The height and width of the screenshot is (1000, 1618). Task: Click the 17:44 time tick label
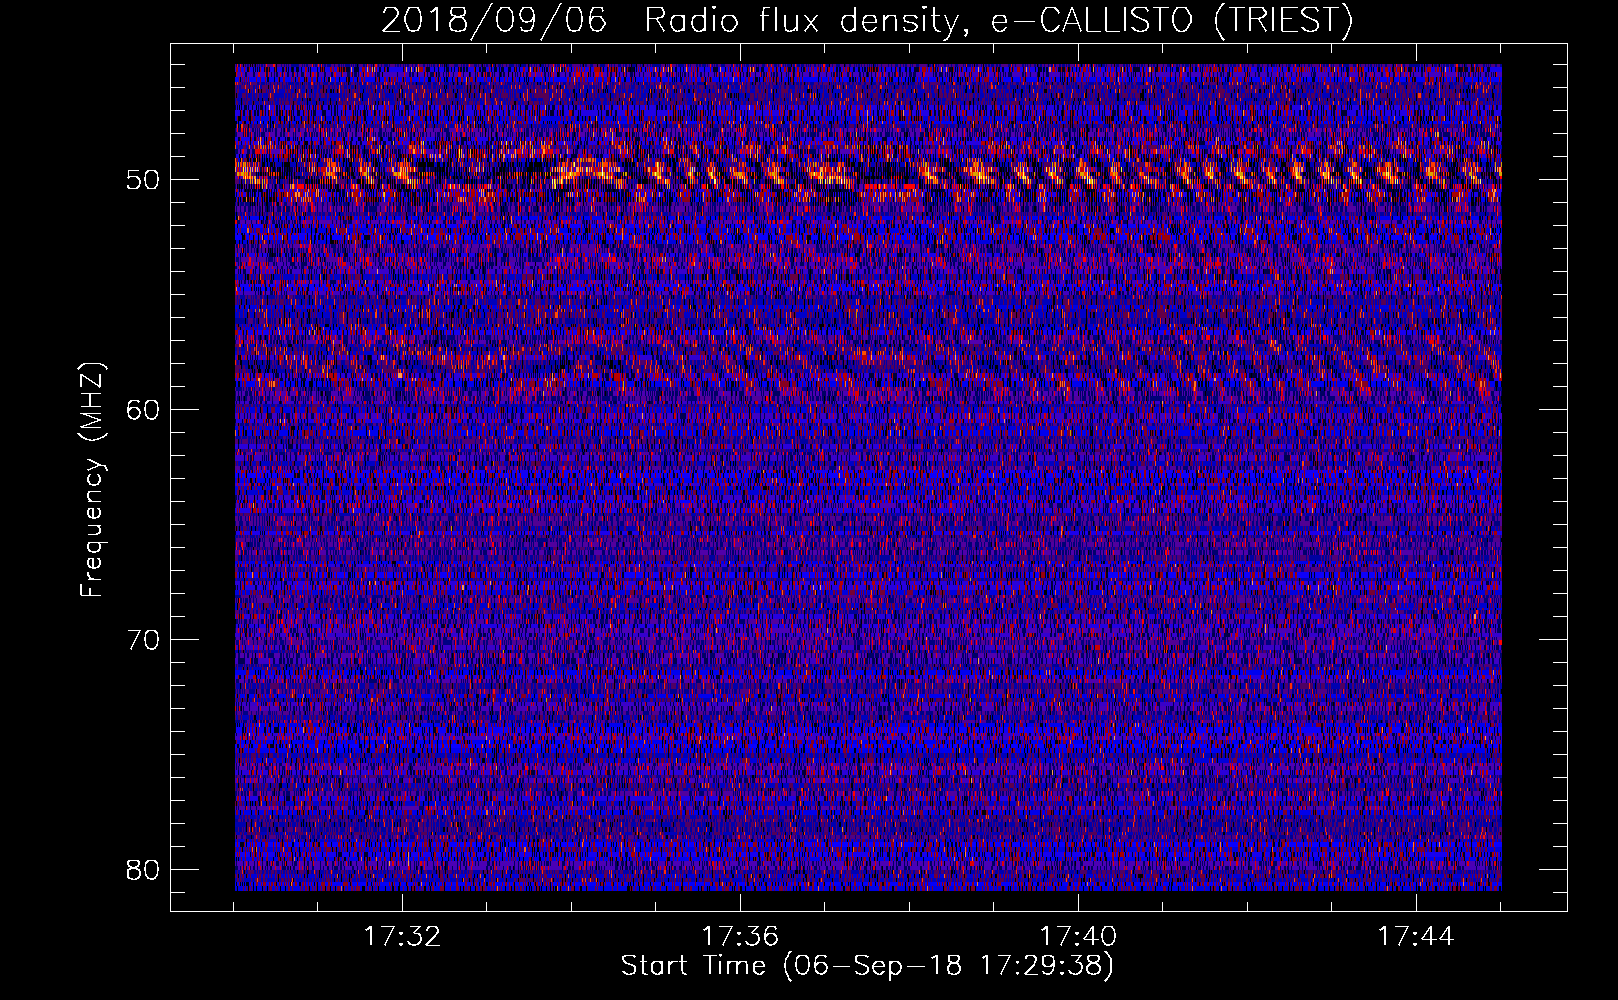coord(1416,937)
